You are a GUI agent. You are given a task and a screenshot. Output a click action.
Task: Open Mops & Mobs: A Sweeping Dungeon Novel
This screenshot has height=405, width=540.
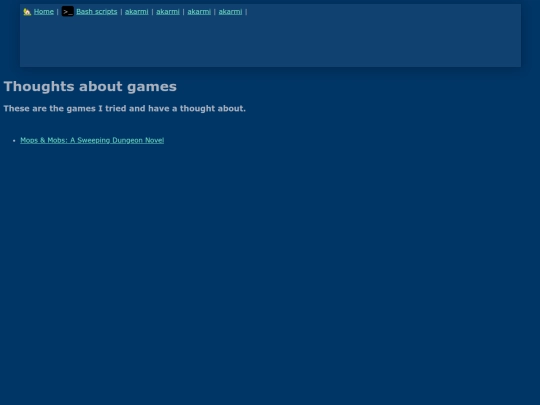[x=92, y=140]
